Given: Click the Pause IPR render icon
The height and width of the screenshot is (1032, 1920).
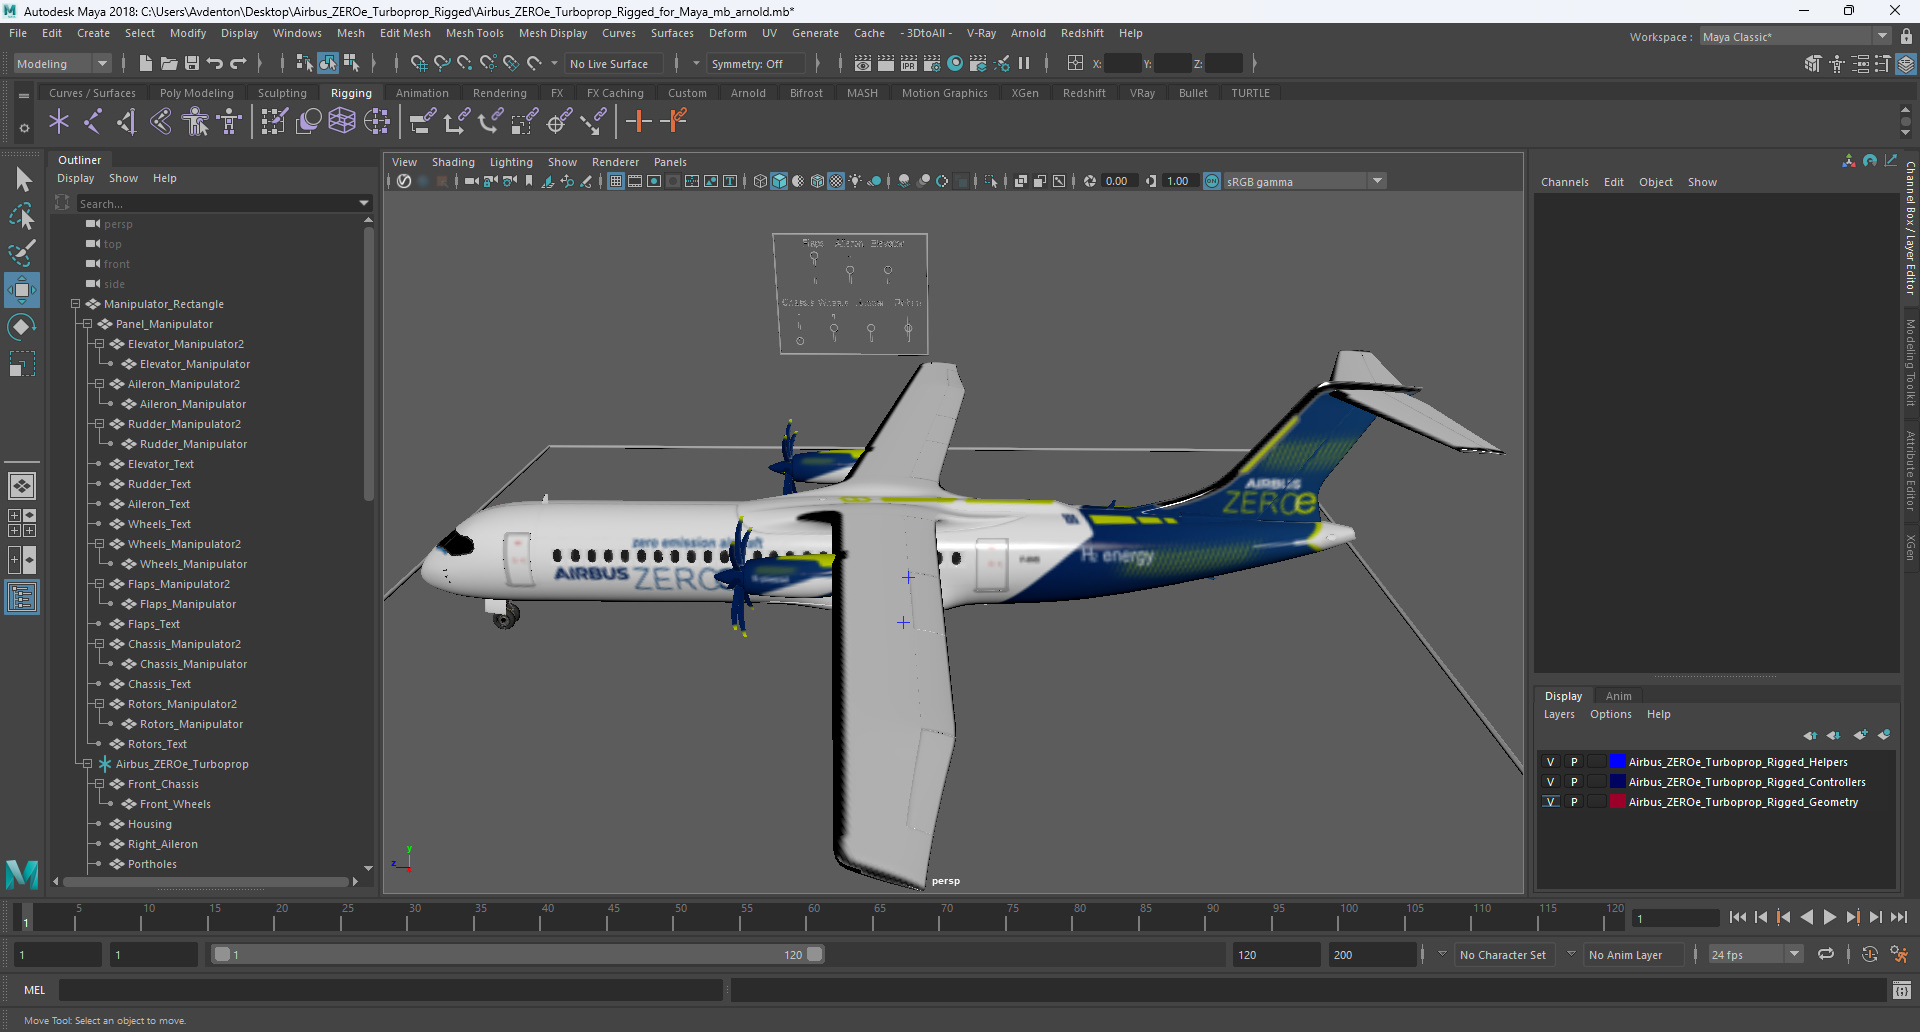Looking at the screenshot, I should (1024, 63).
